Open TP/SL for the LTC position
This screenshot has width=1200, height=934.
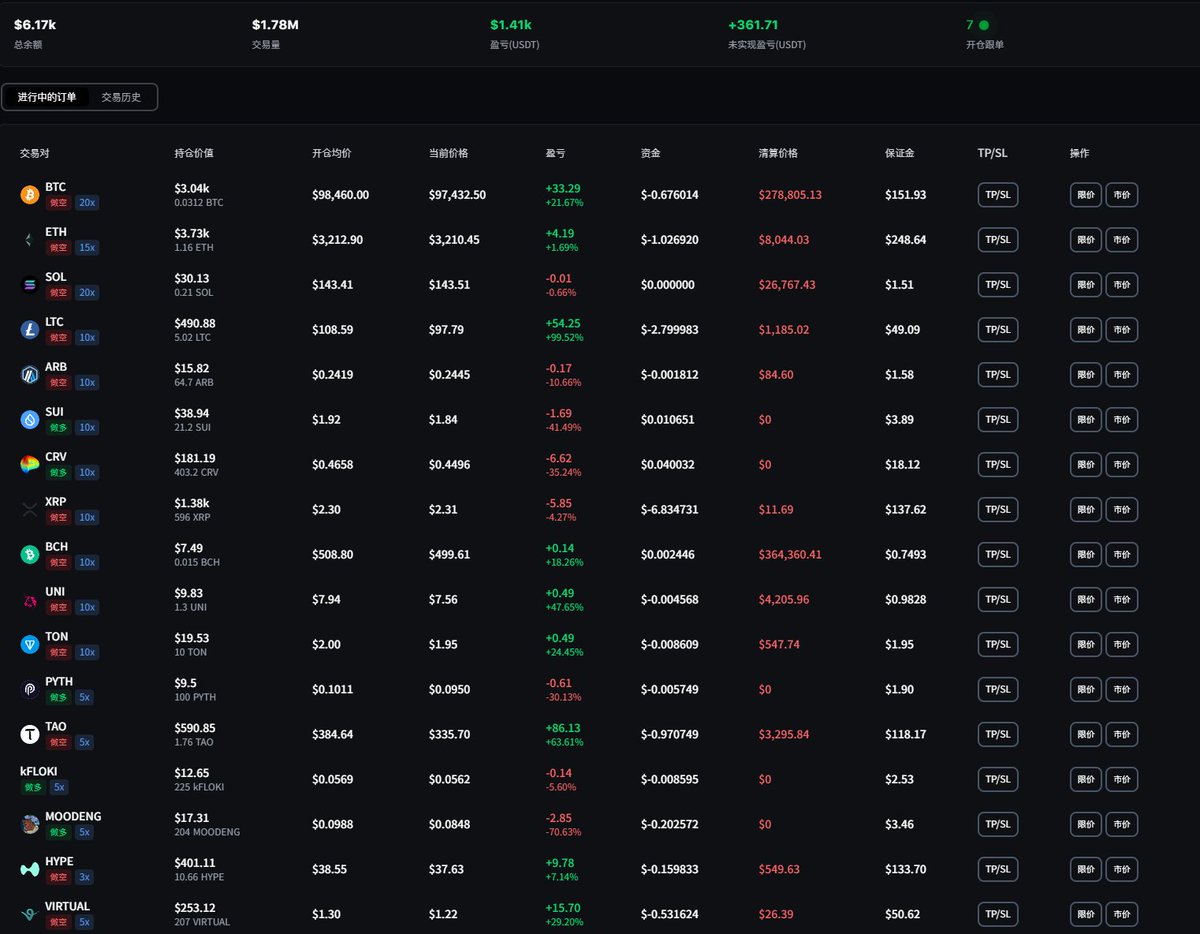(998, 330)
